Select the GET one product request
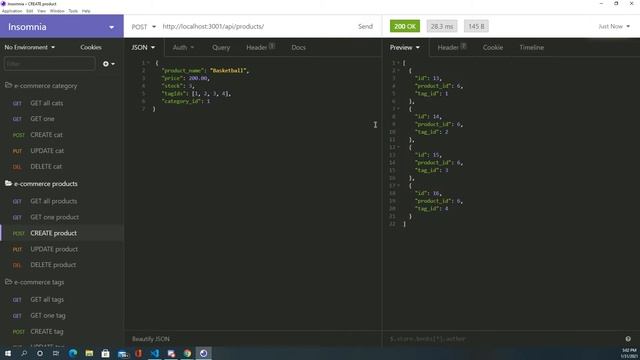Image resolution: width=640 pixels, height=360 pixels. click(x=62, y=217)
